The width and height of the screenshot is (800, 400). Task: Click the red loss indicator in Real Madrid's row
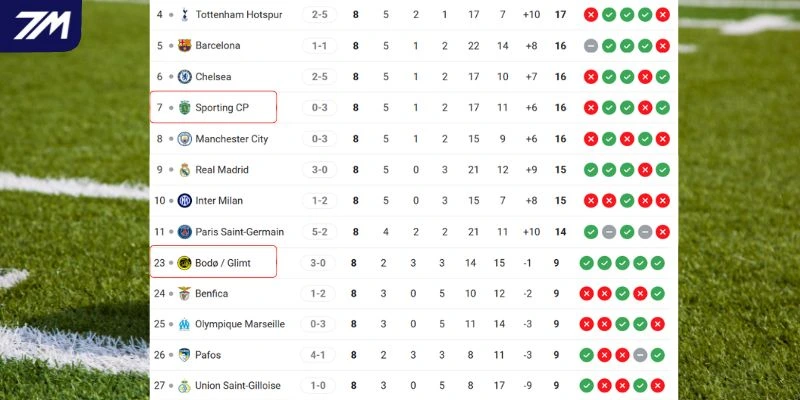(x=644, y=170)
